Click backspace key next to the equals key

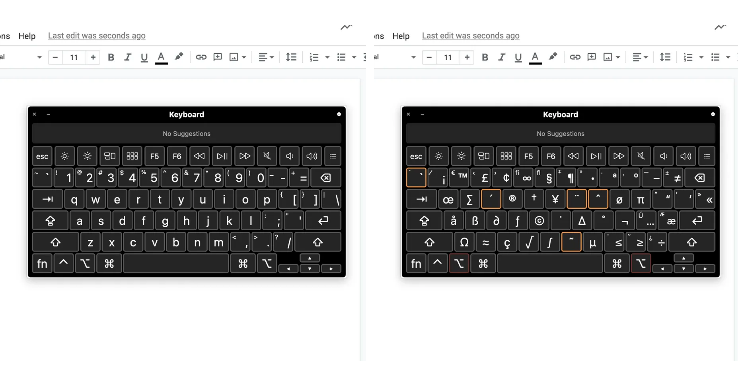click(x=325, y=178)
